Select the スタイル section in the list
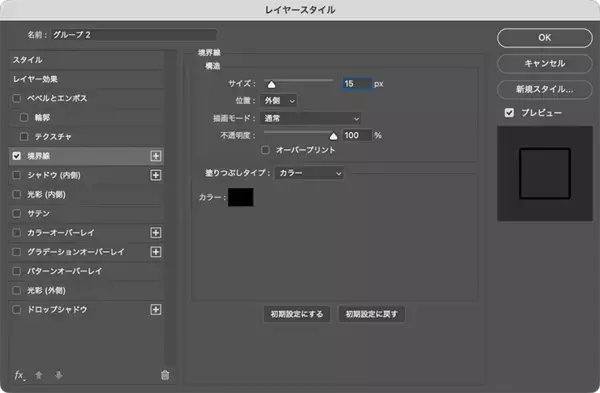The height and width of the screenshot is (393, 600). click(x=86, y=60)
